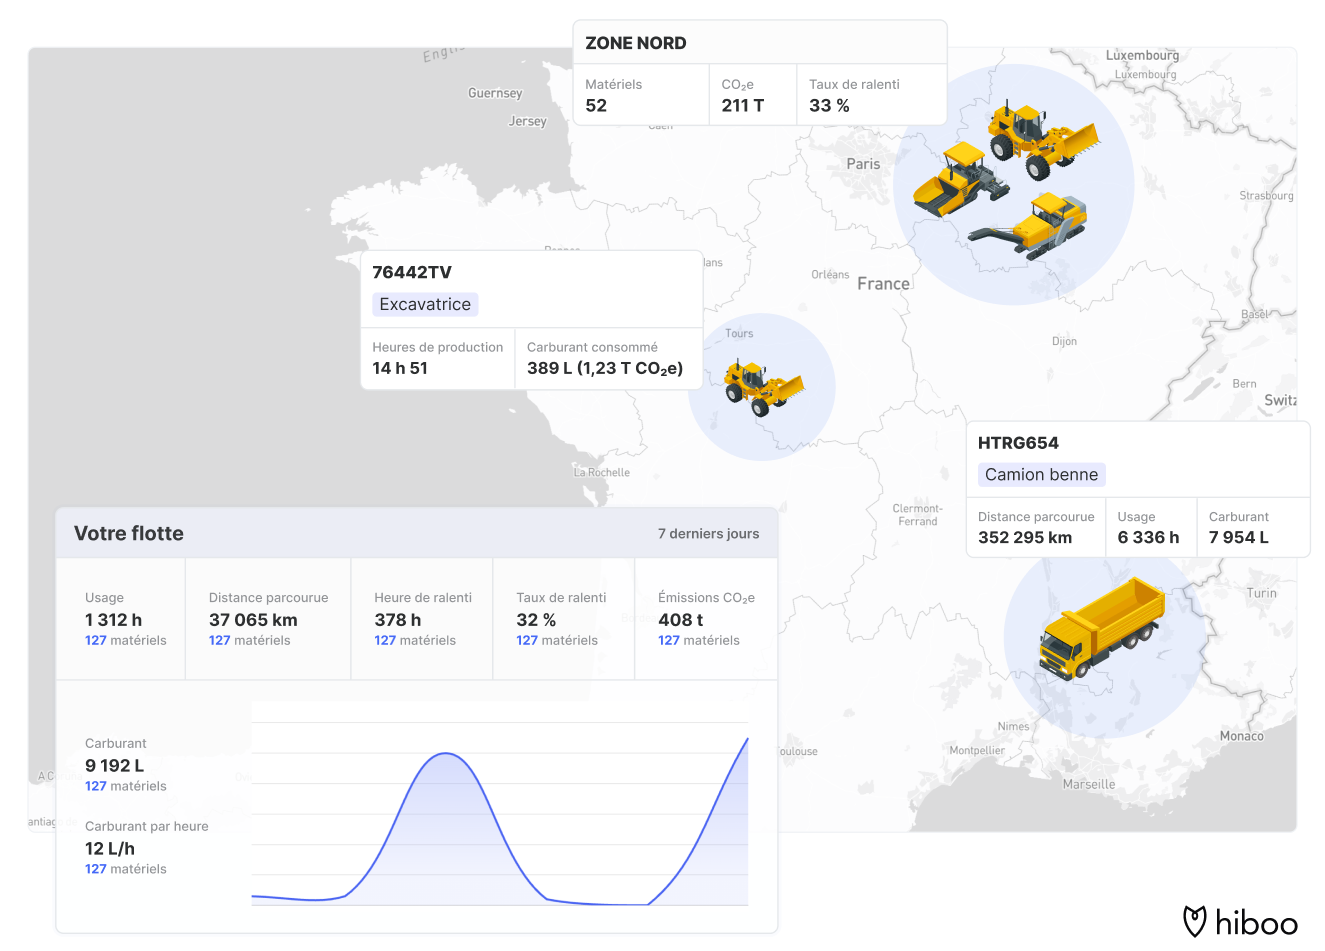Open 127 matériels under Carburant 9 192 L
The height and width of the screenshot is (951, 1325).
click(126, 786)
